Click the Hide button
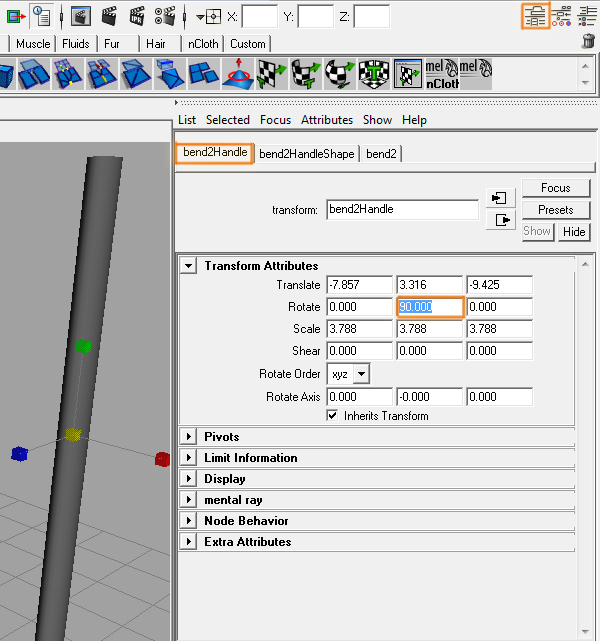 pos(574,231)
